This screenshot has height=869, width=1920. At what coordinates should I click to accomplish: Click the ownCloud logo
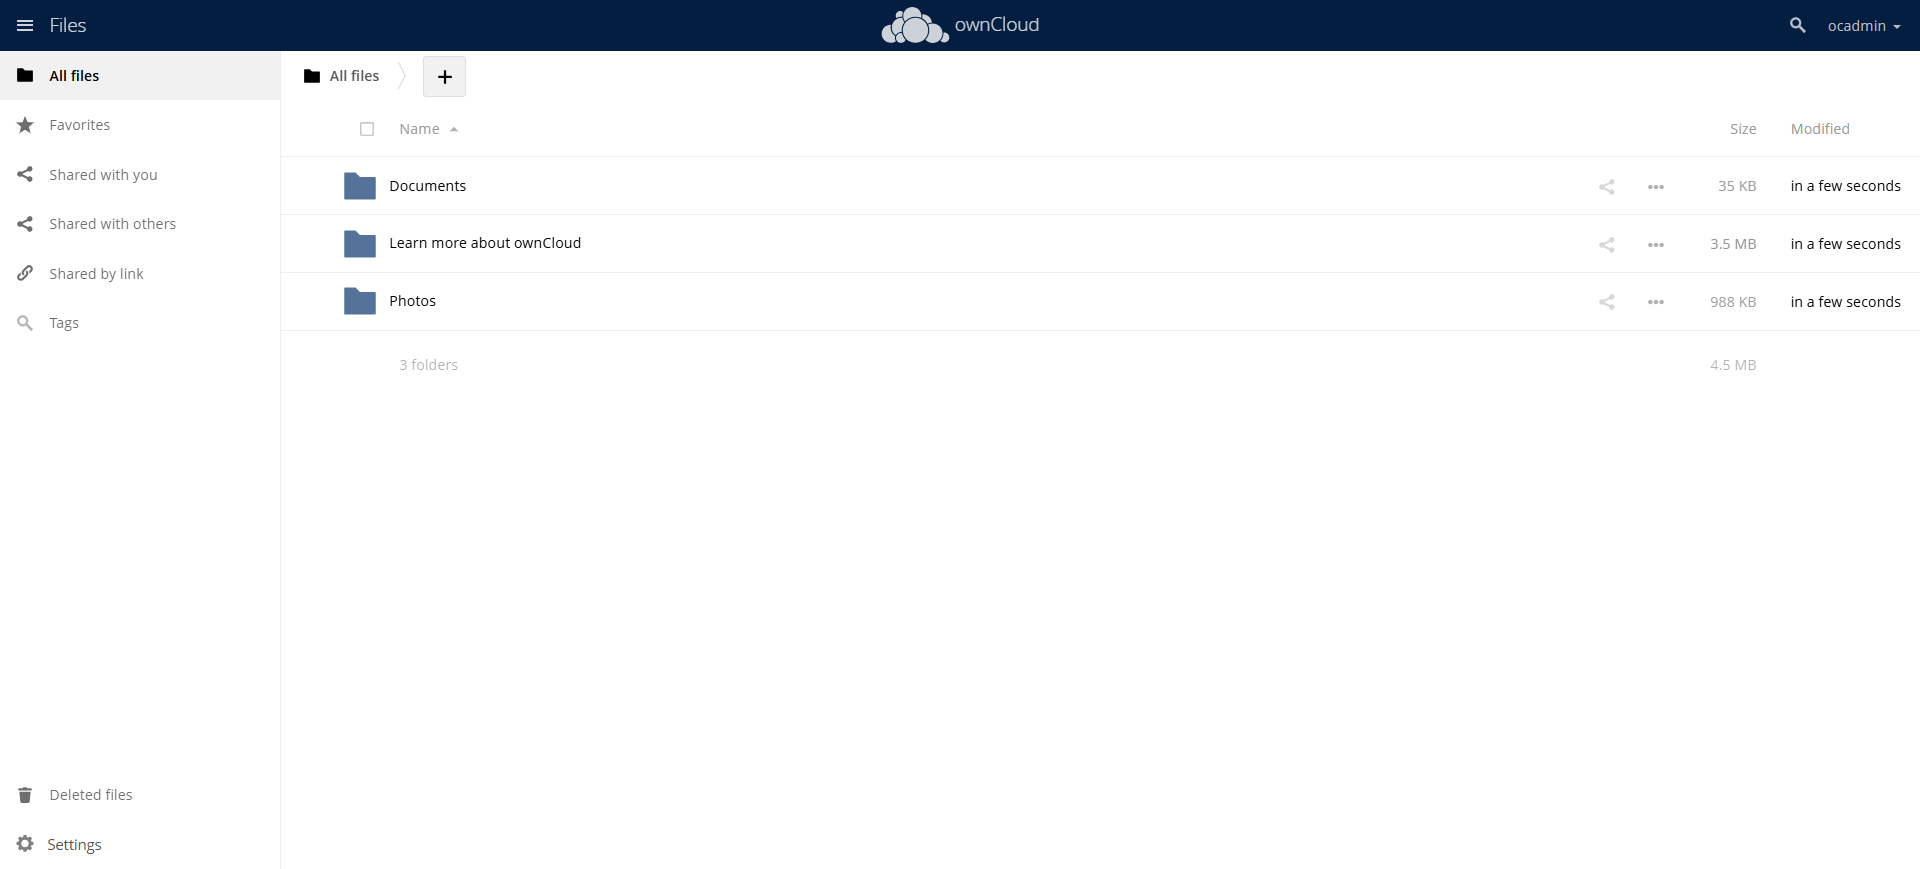pyautogui.click(x=959, y=25)
